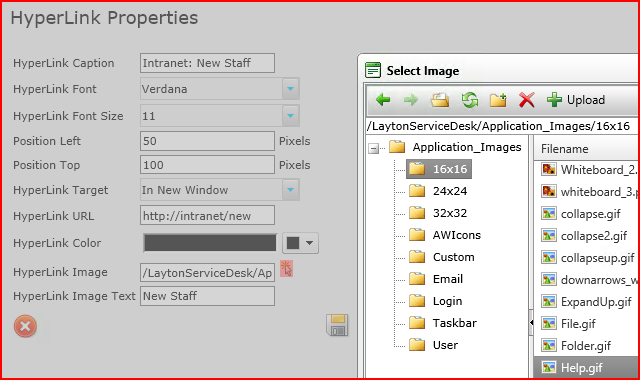This screenshot has height=380, width=640.
Task: Click the folder path address bar
Action: tap(502, 126)
